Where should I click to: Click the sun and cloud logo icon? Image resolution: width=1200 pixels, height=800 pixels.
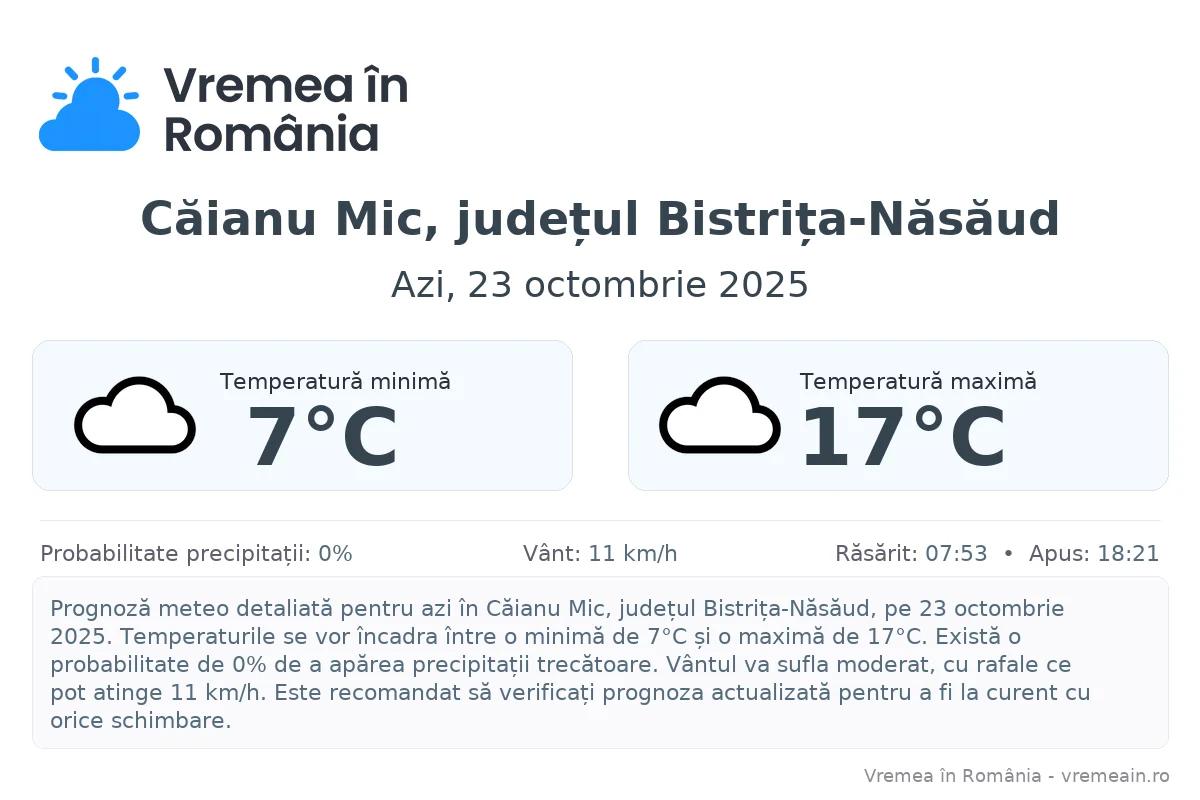(89, 106)
